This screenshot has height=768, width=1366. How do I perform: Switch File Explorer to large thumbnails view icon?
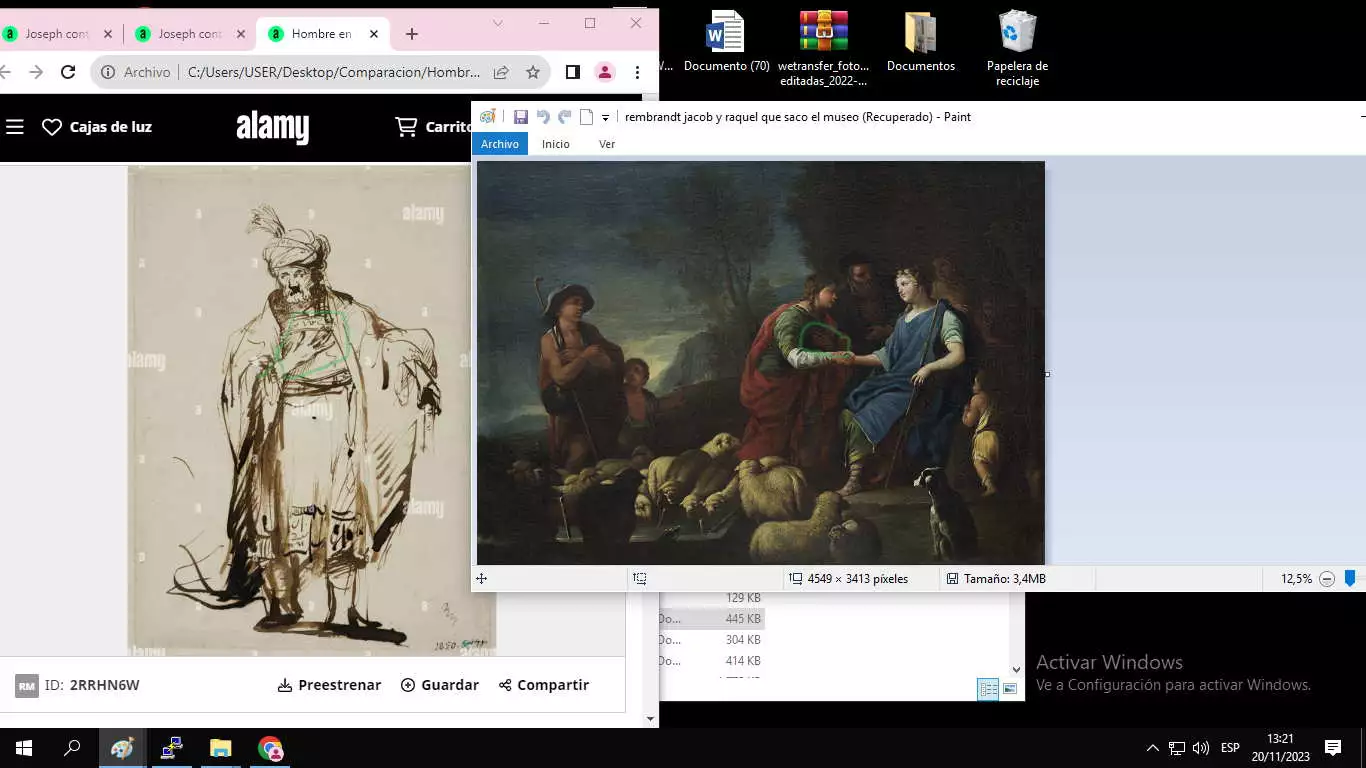[1010, 689]
